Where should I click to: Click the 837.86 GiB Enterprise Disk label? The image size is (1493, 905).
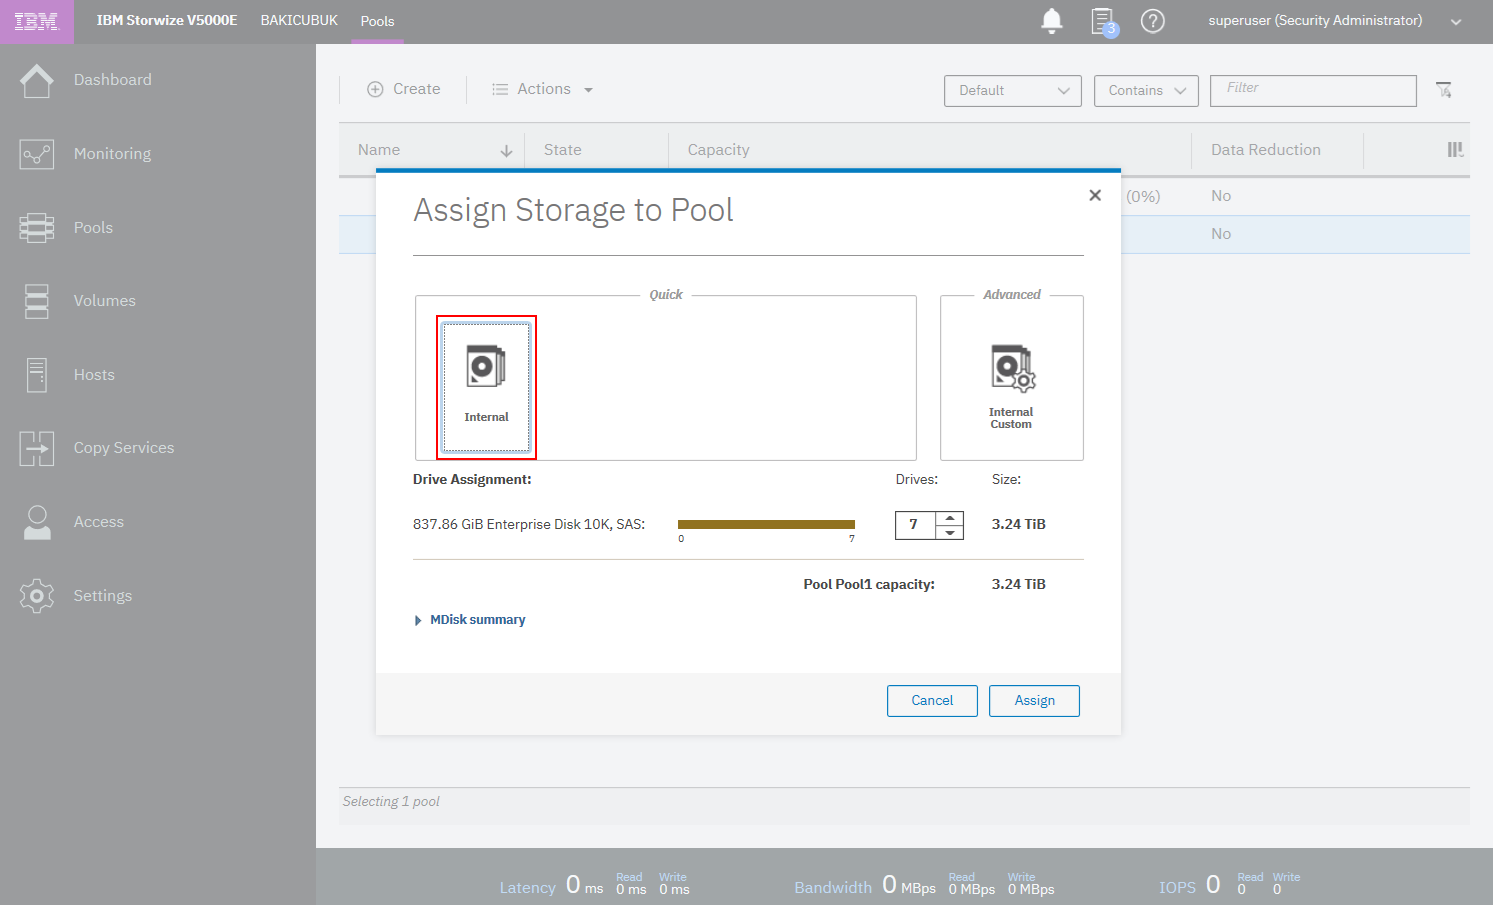coord(529,524)
